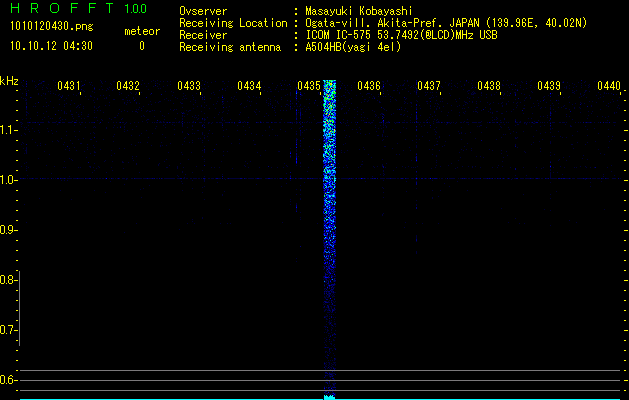Click the Receiving antenna label
Image resolution: width=629 pixels, height=400 pixels.
(230, 47)
